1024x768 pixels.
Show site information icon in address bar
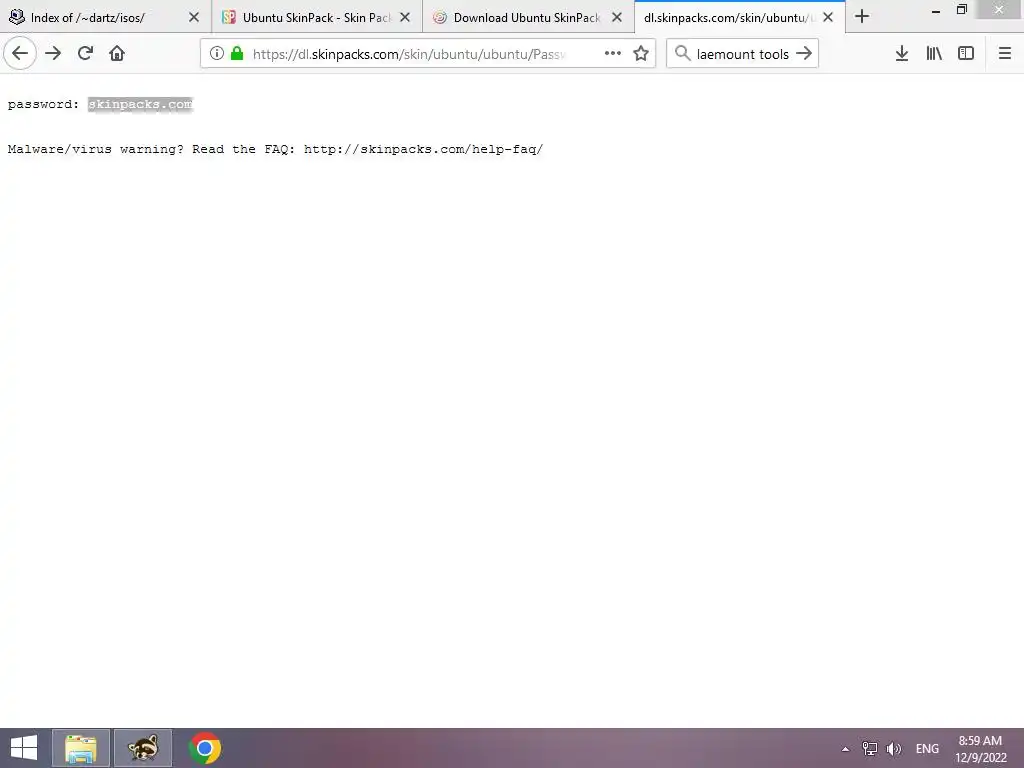(x=217, y=54)
